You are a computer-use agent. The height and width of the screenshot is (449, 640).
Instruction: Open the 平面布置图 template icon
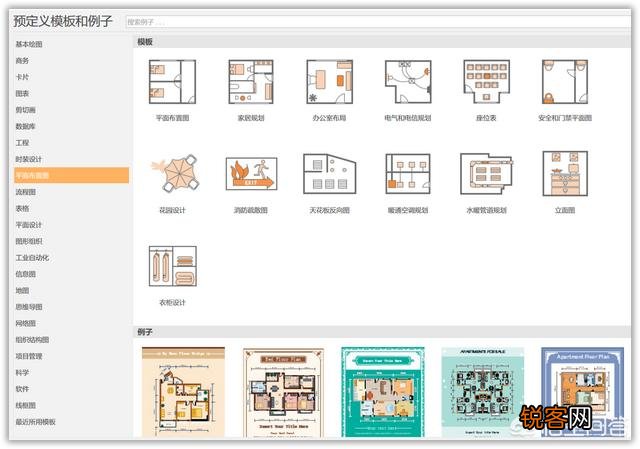pyautogui.click(x=172, y=83)
